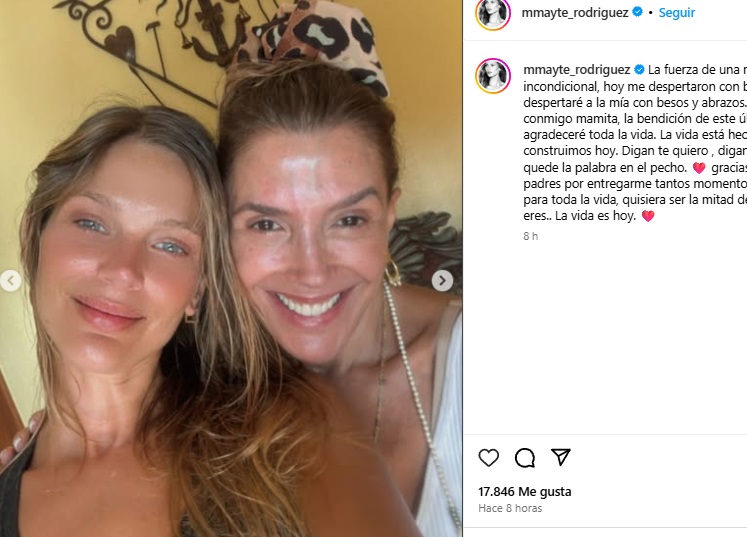Click the verified badge beside the caption username

point(639,70)
